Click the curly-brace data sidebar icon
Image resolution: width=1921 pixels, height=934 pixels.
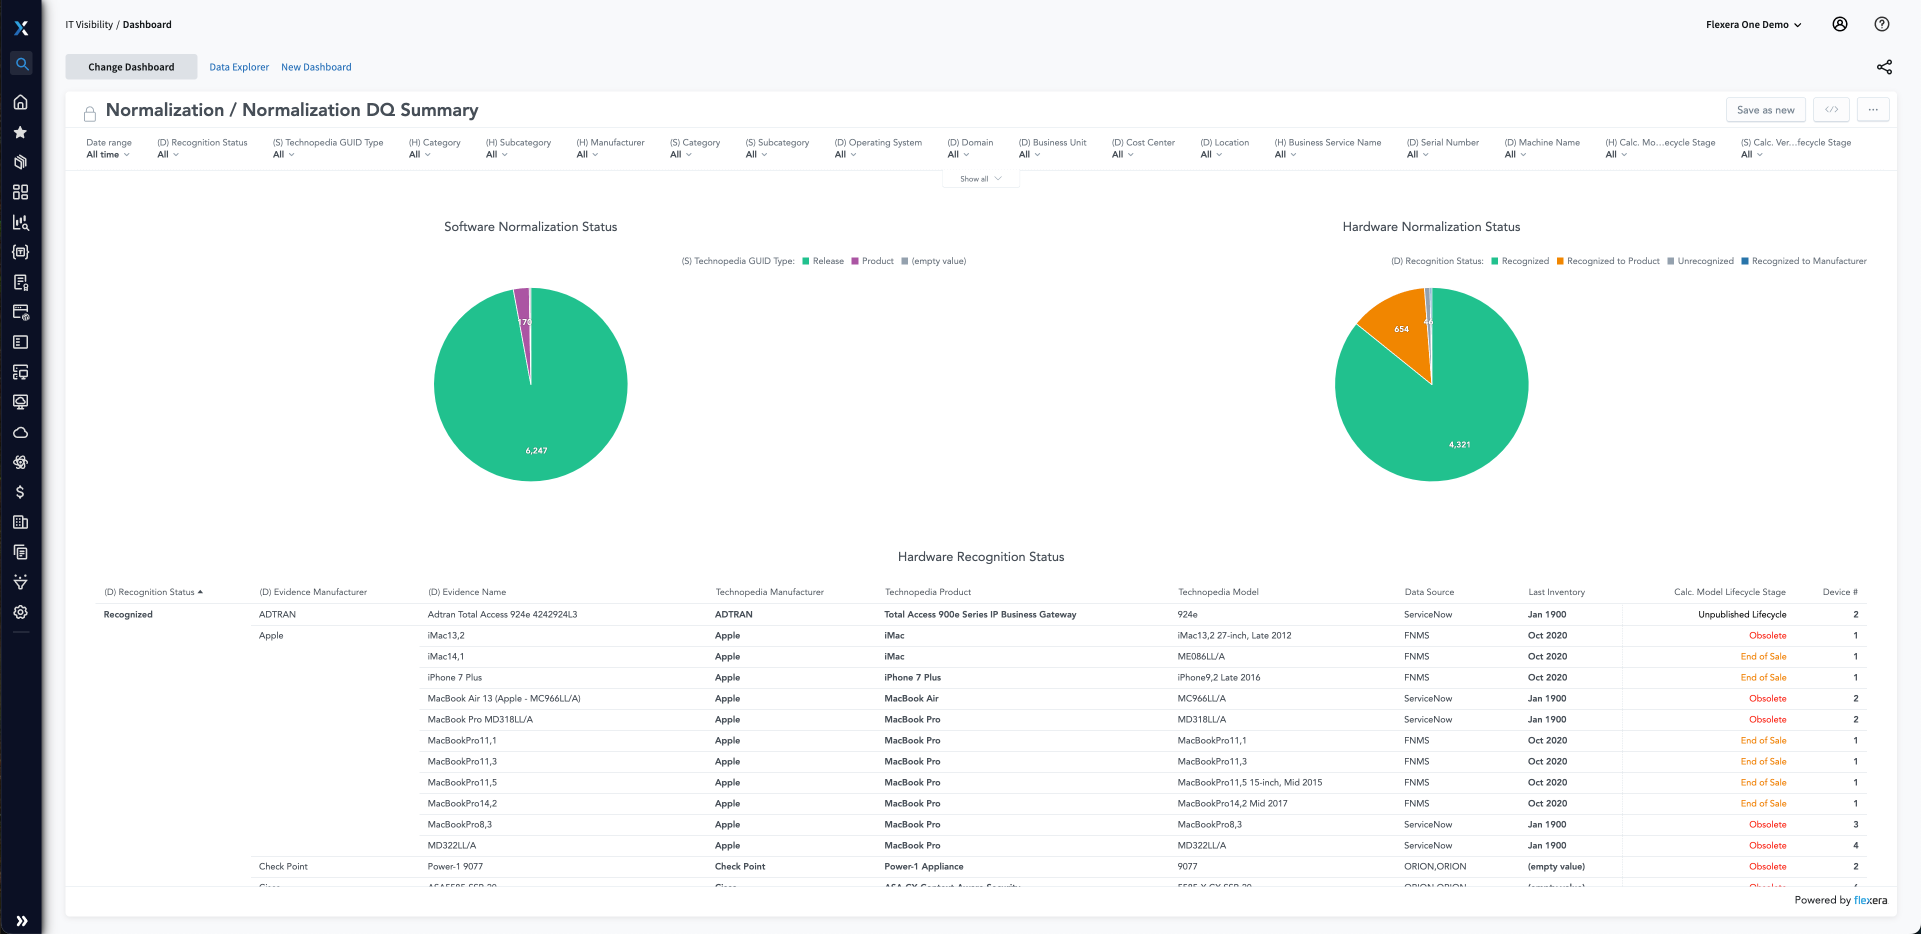click(x=20, y=252)
